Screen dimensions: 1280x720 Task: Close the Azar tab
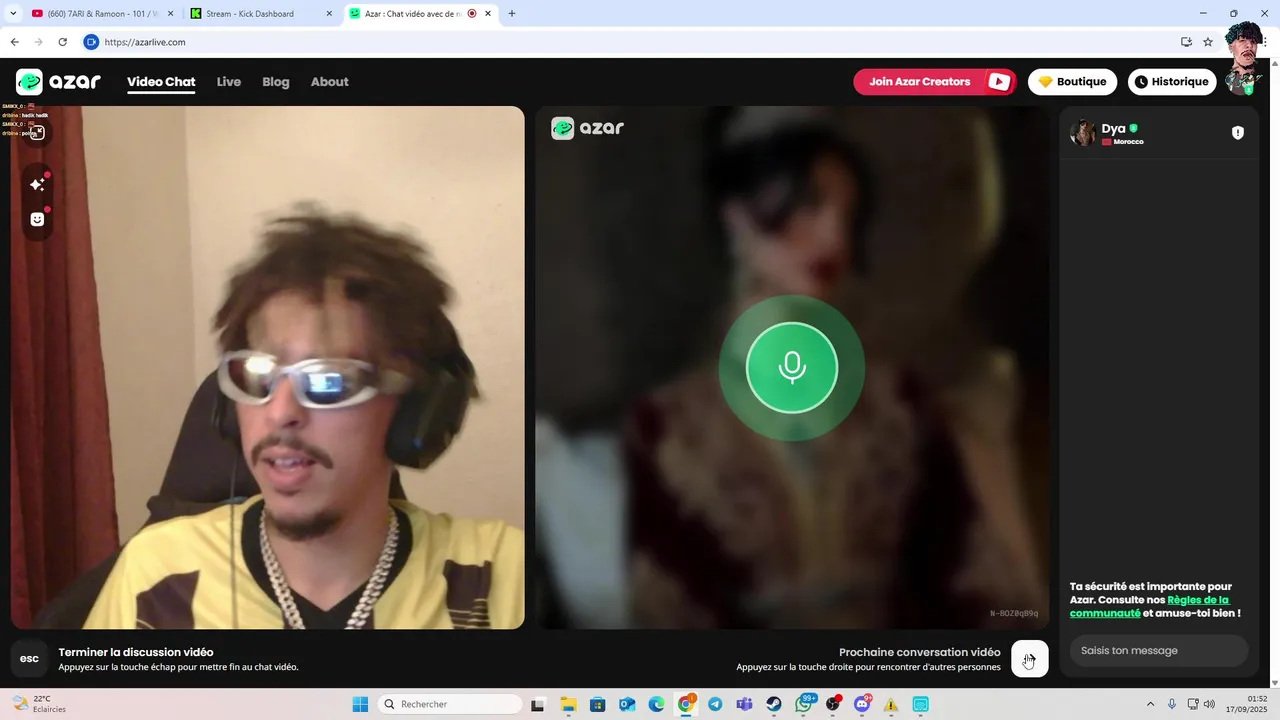(x=488, y=14)
